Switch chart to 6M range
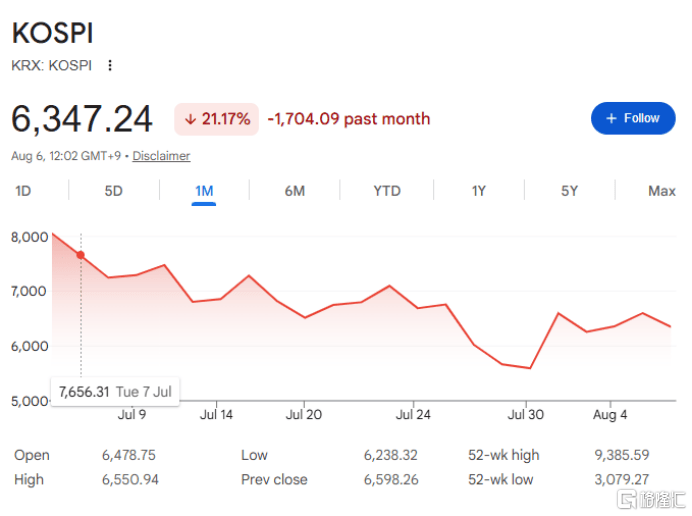The image size is (692, 516). (x=294, y=191)
